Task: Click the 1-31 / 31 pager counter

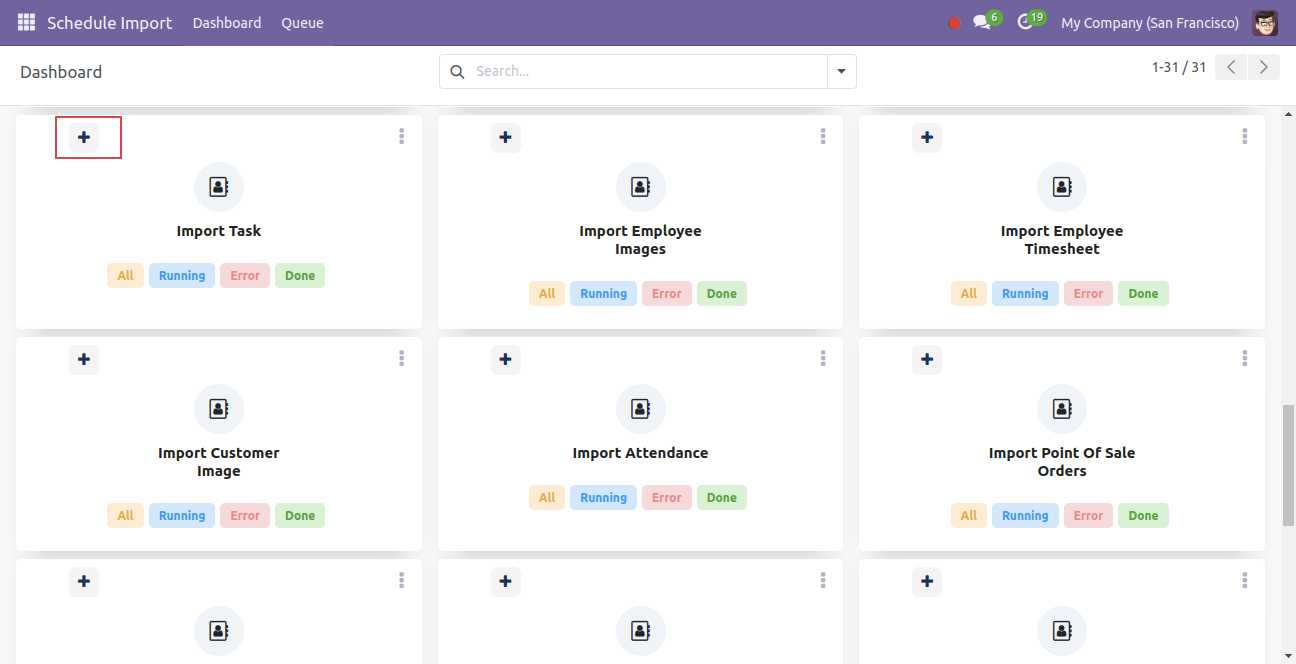Action: tap(1179, 67)
